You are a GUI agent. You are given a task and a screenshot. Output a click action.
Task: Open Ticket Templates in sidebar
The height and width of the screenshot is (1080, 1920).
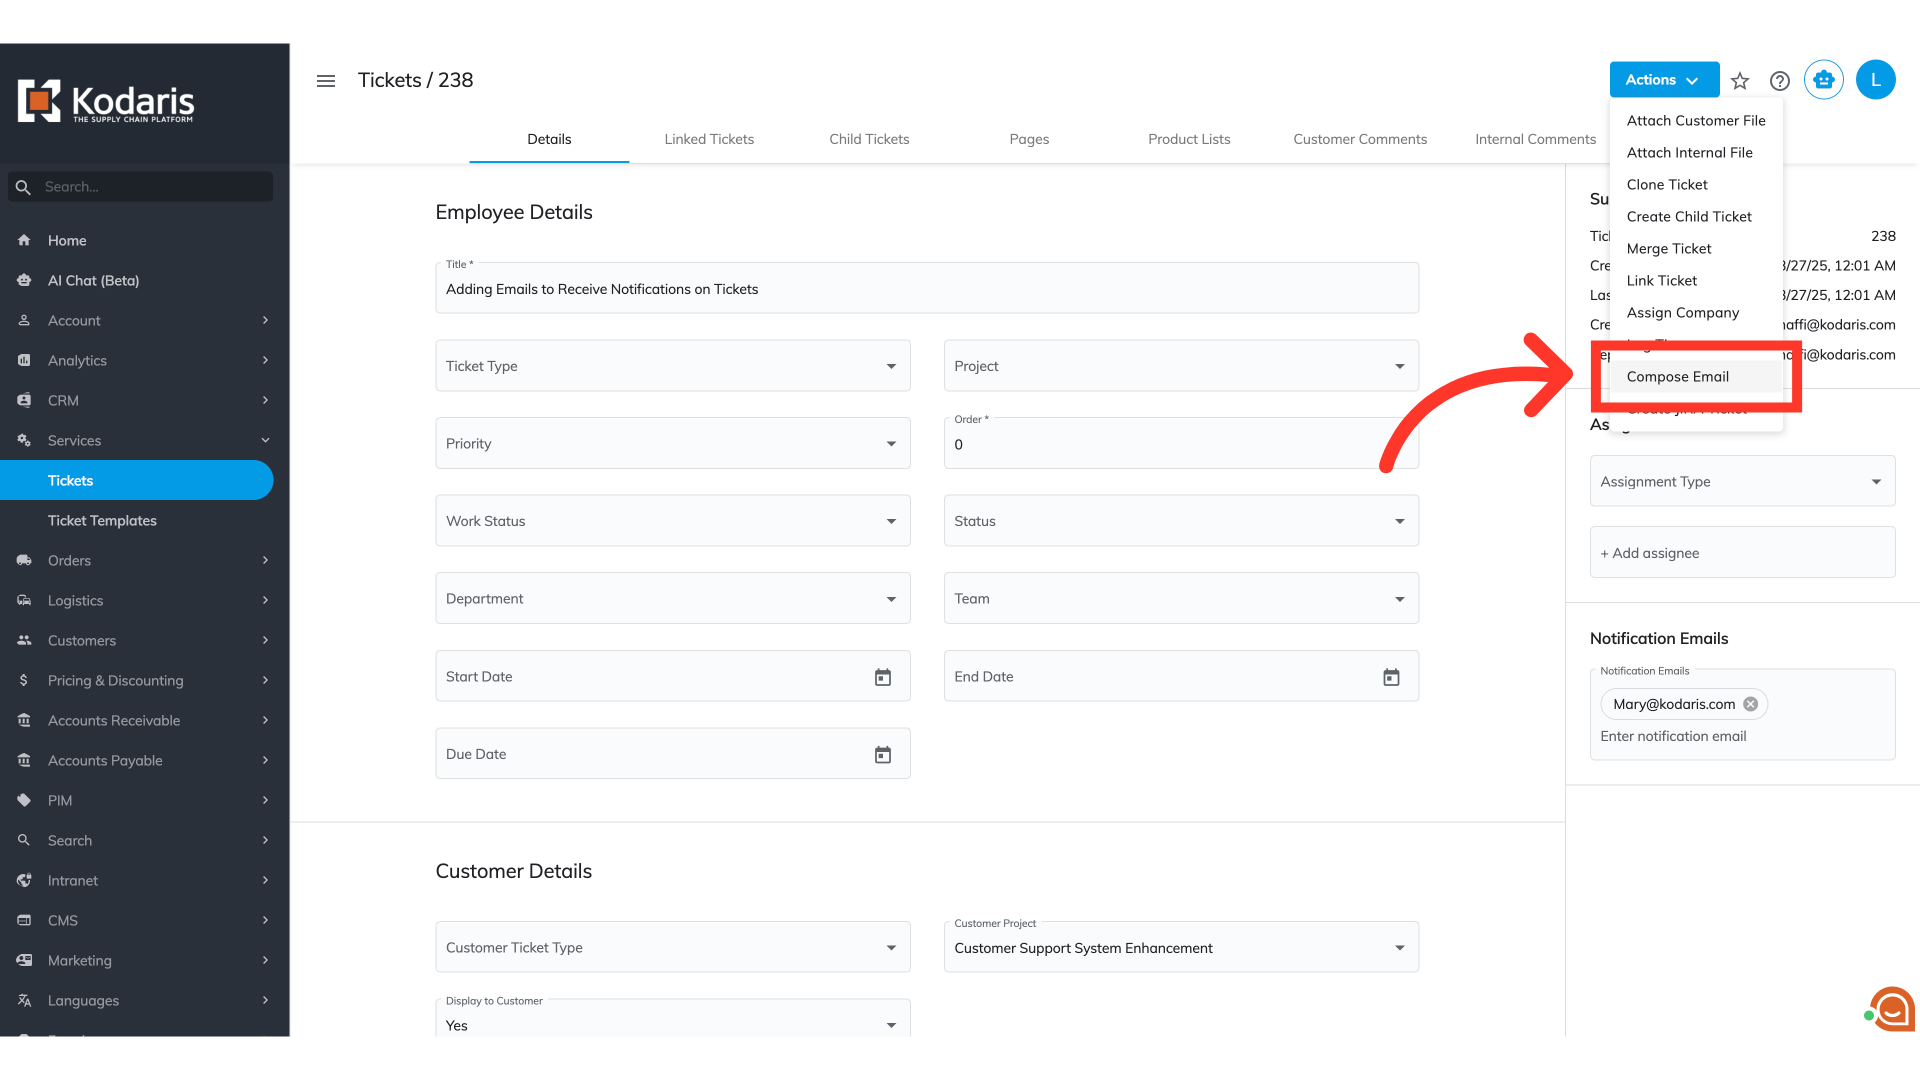pyautogui.click(x=102, y=521)
